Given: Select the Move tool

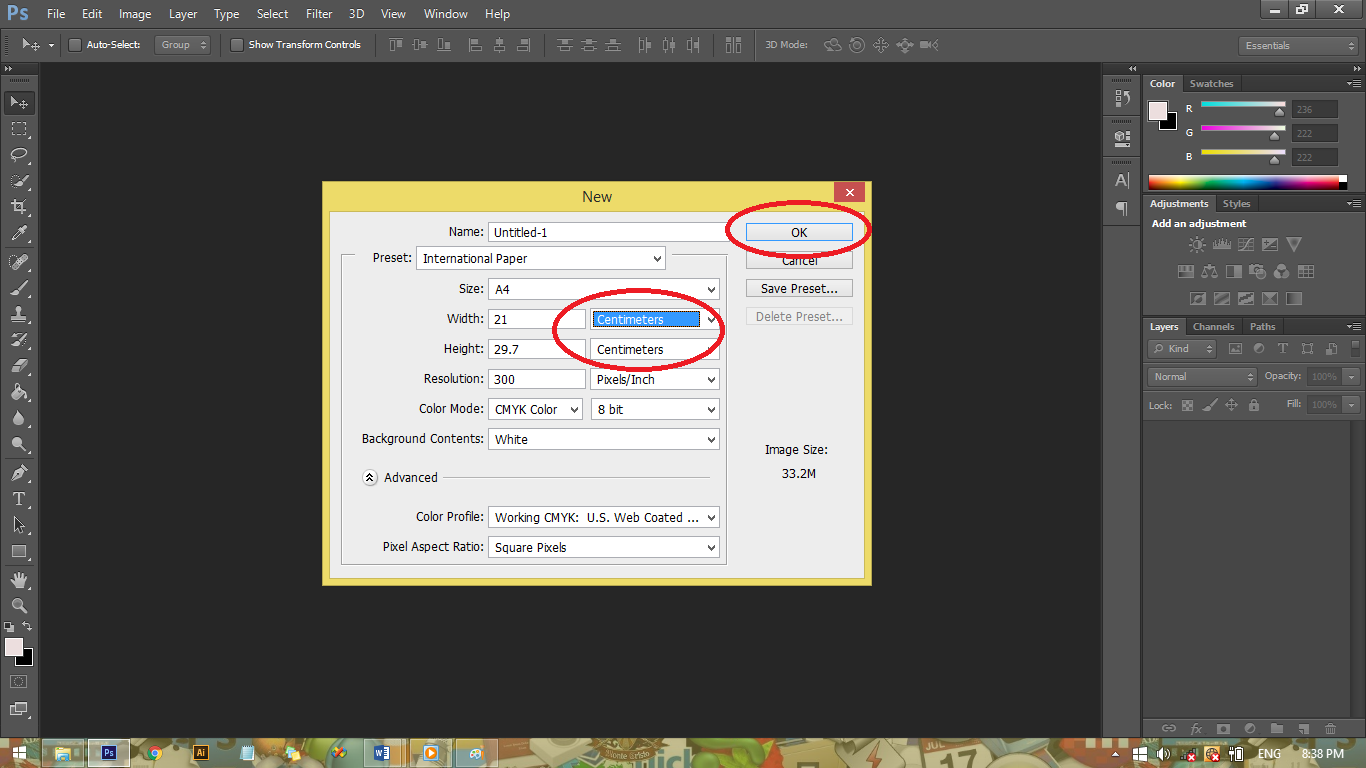Looking at the screenshot, I should (19, 103).
